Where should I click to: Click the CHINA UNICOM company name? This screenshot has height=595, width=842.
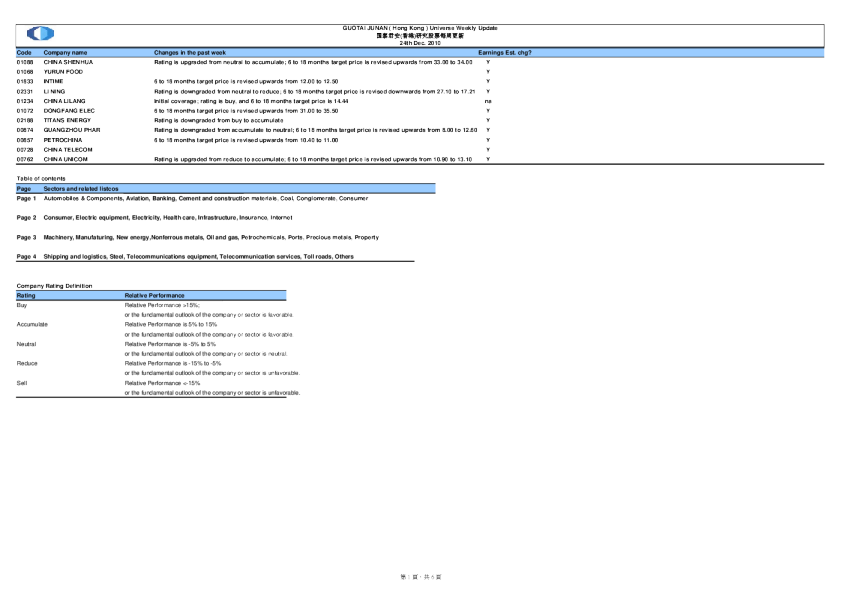(x=68, y=158)
